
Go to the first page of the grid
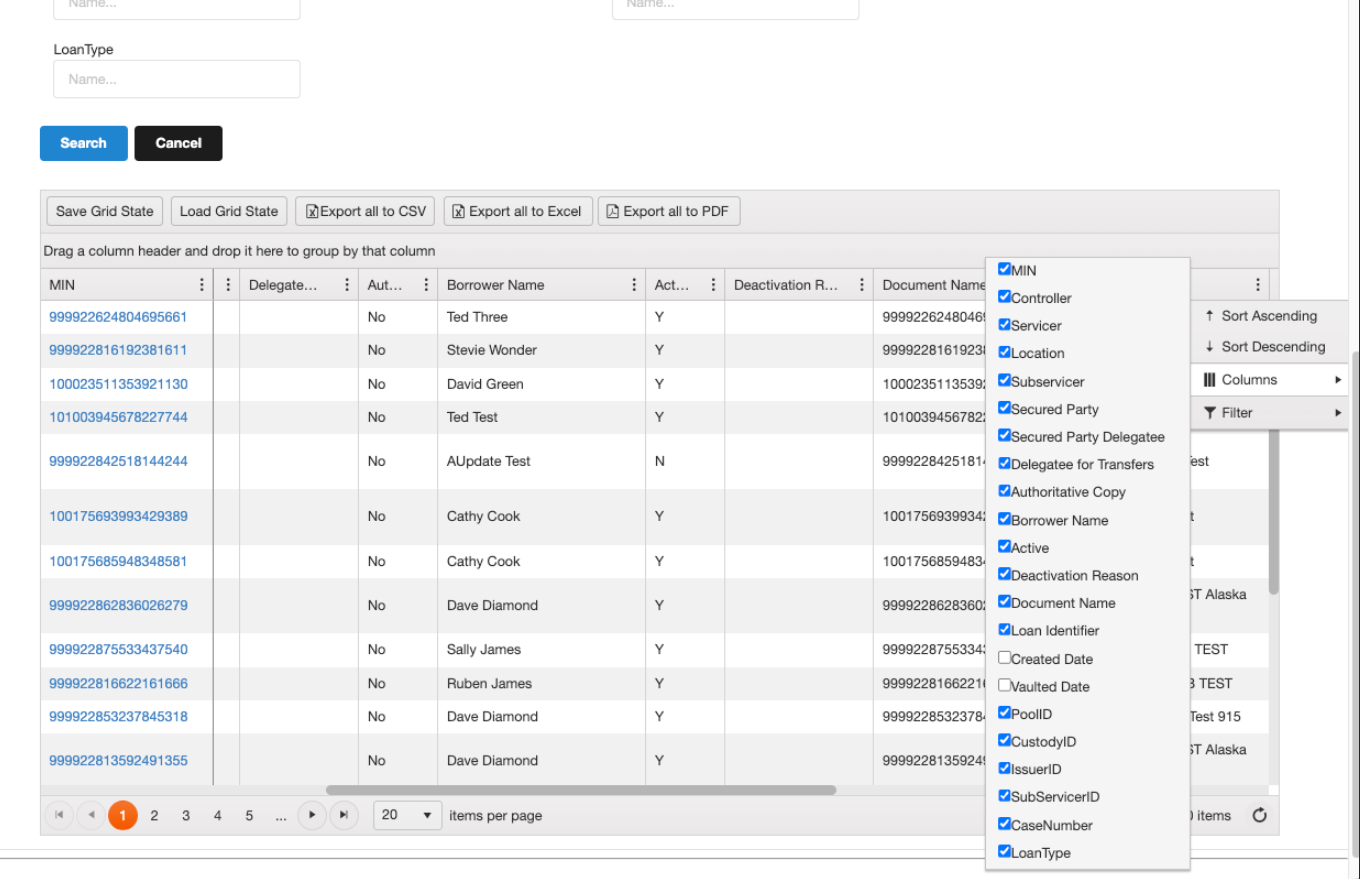pyautogui.click(x=59, y=815)
